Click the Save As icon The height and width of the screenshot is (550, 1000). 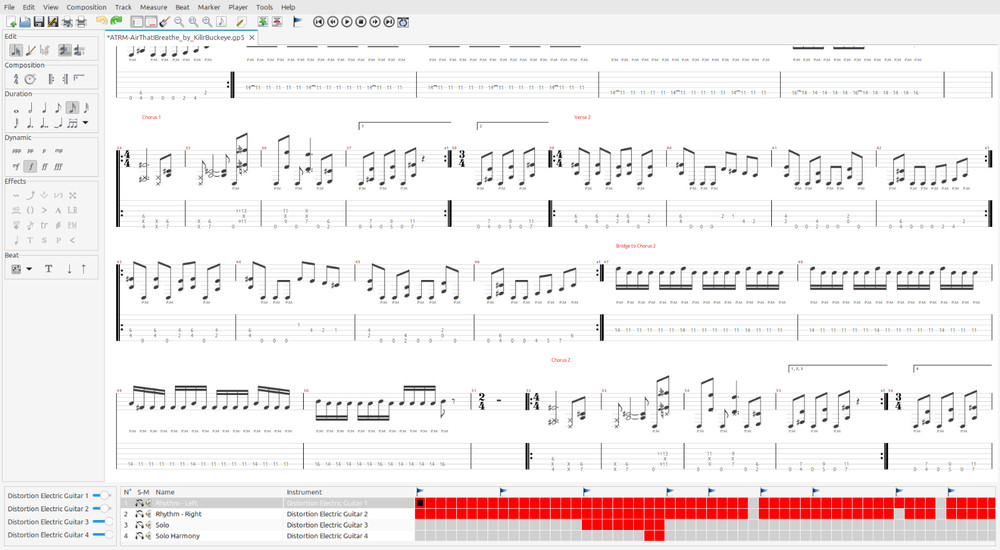[53, 22]
